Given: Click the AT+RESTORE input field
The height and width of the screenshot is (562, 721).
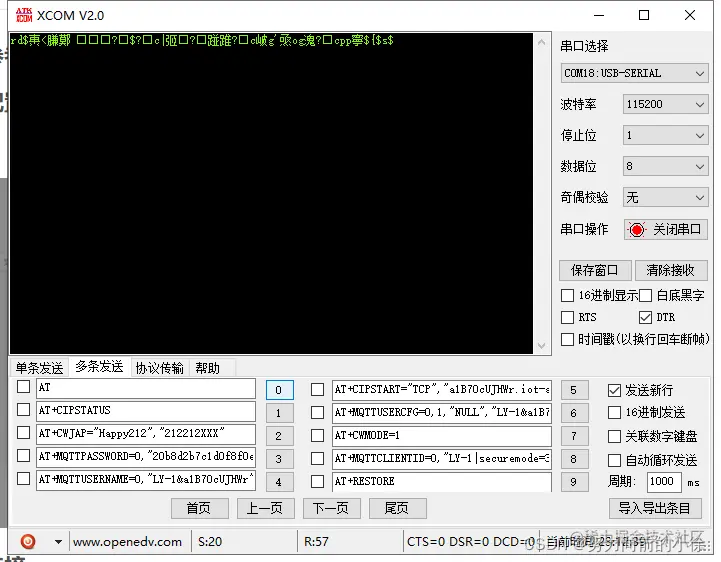Looking at the screenshot, I should [x=441, y=482].
